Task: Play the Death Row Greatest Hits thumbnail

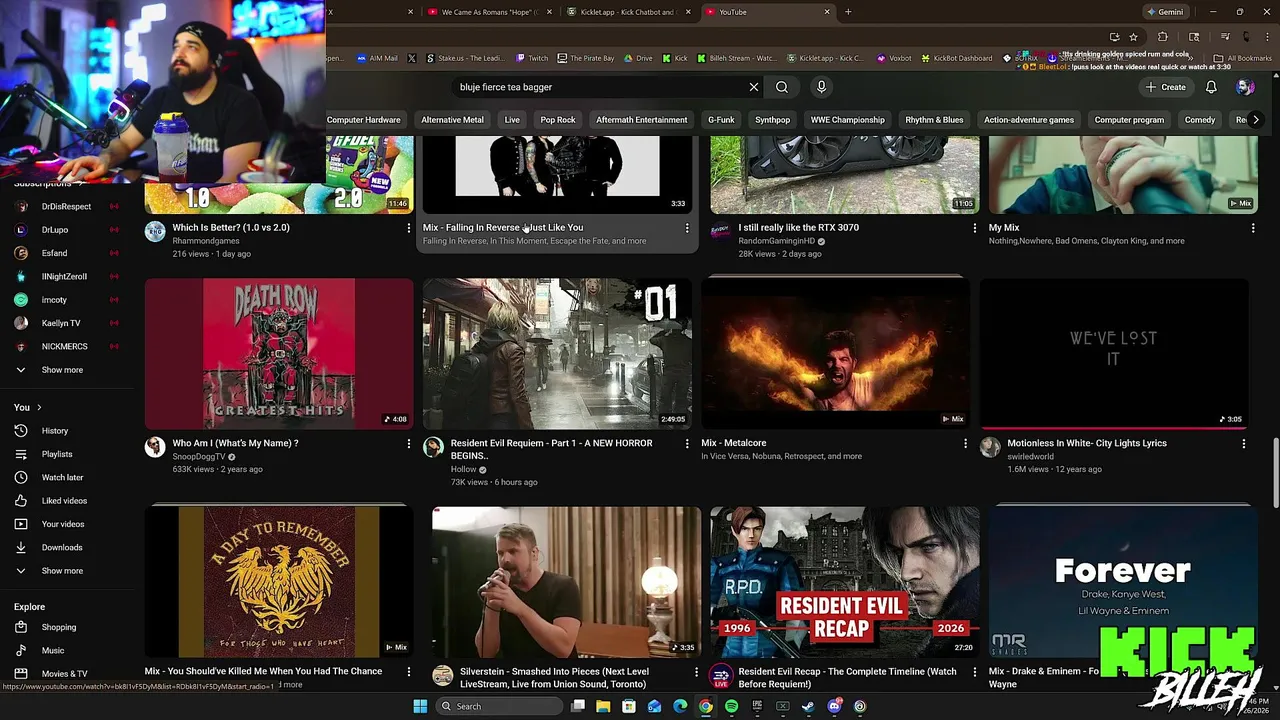Action: [279, 353]
